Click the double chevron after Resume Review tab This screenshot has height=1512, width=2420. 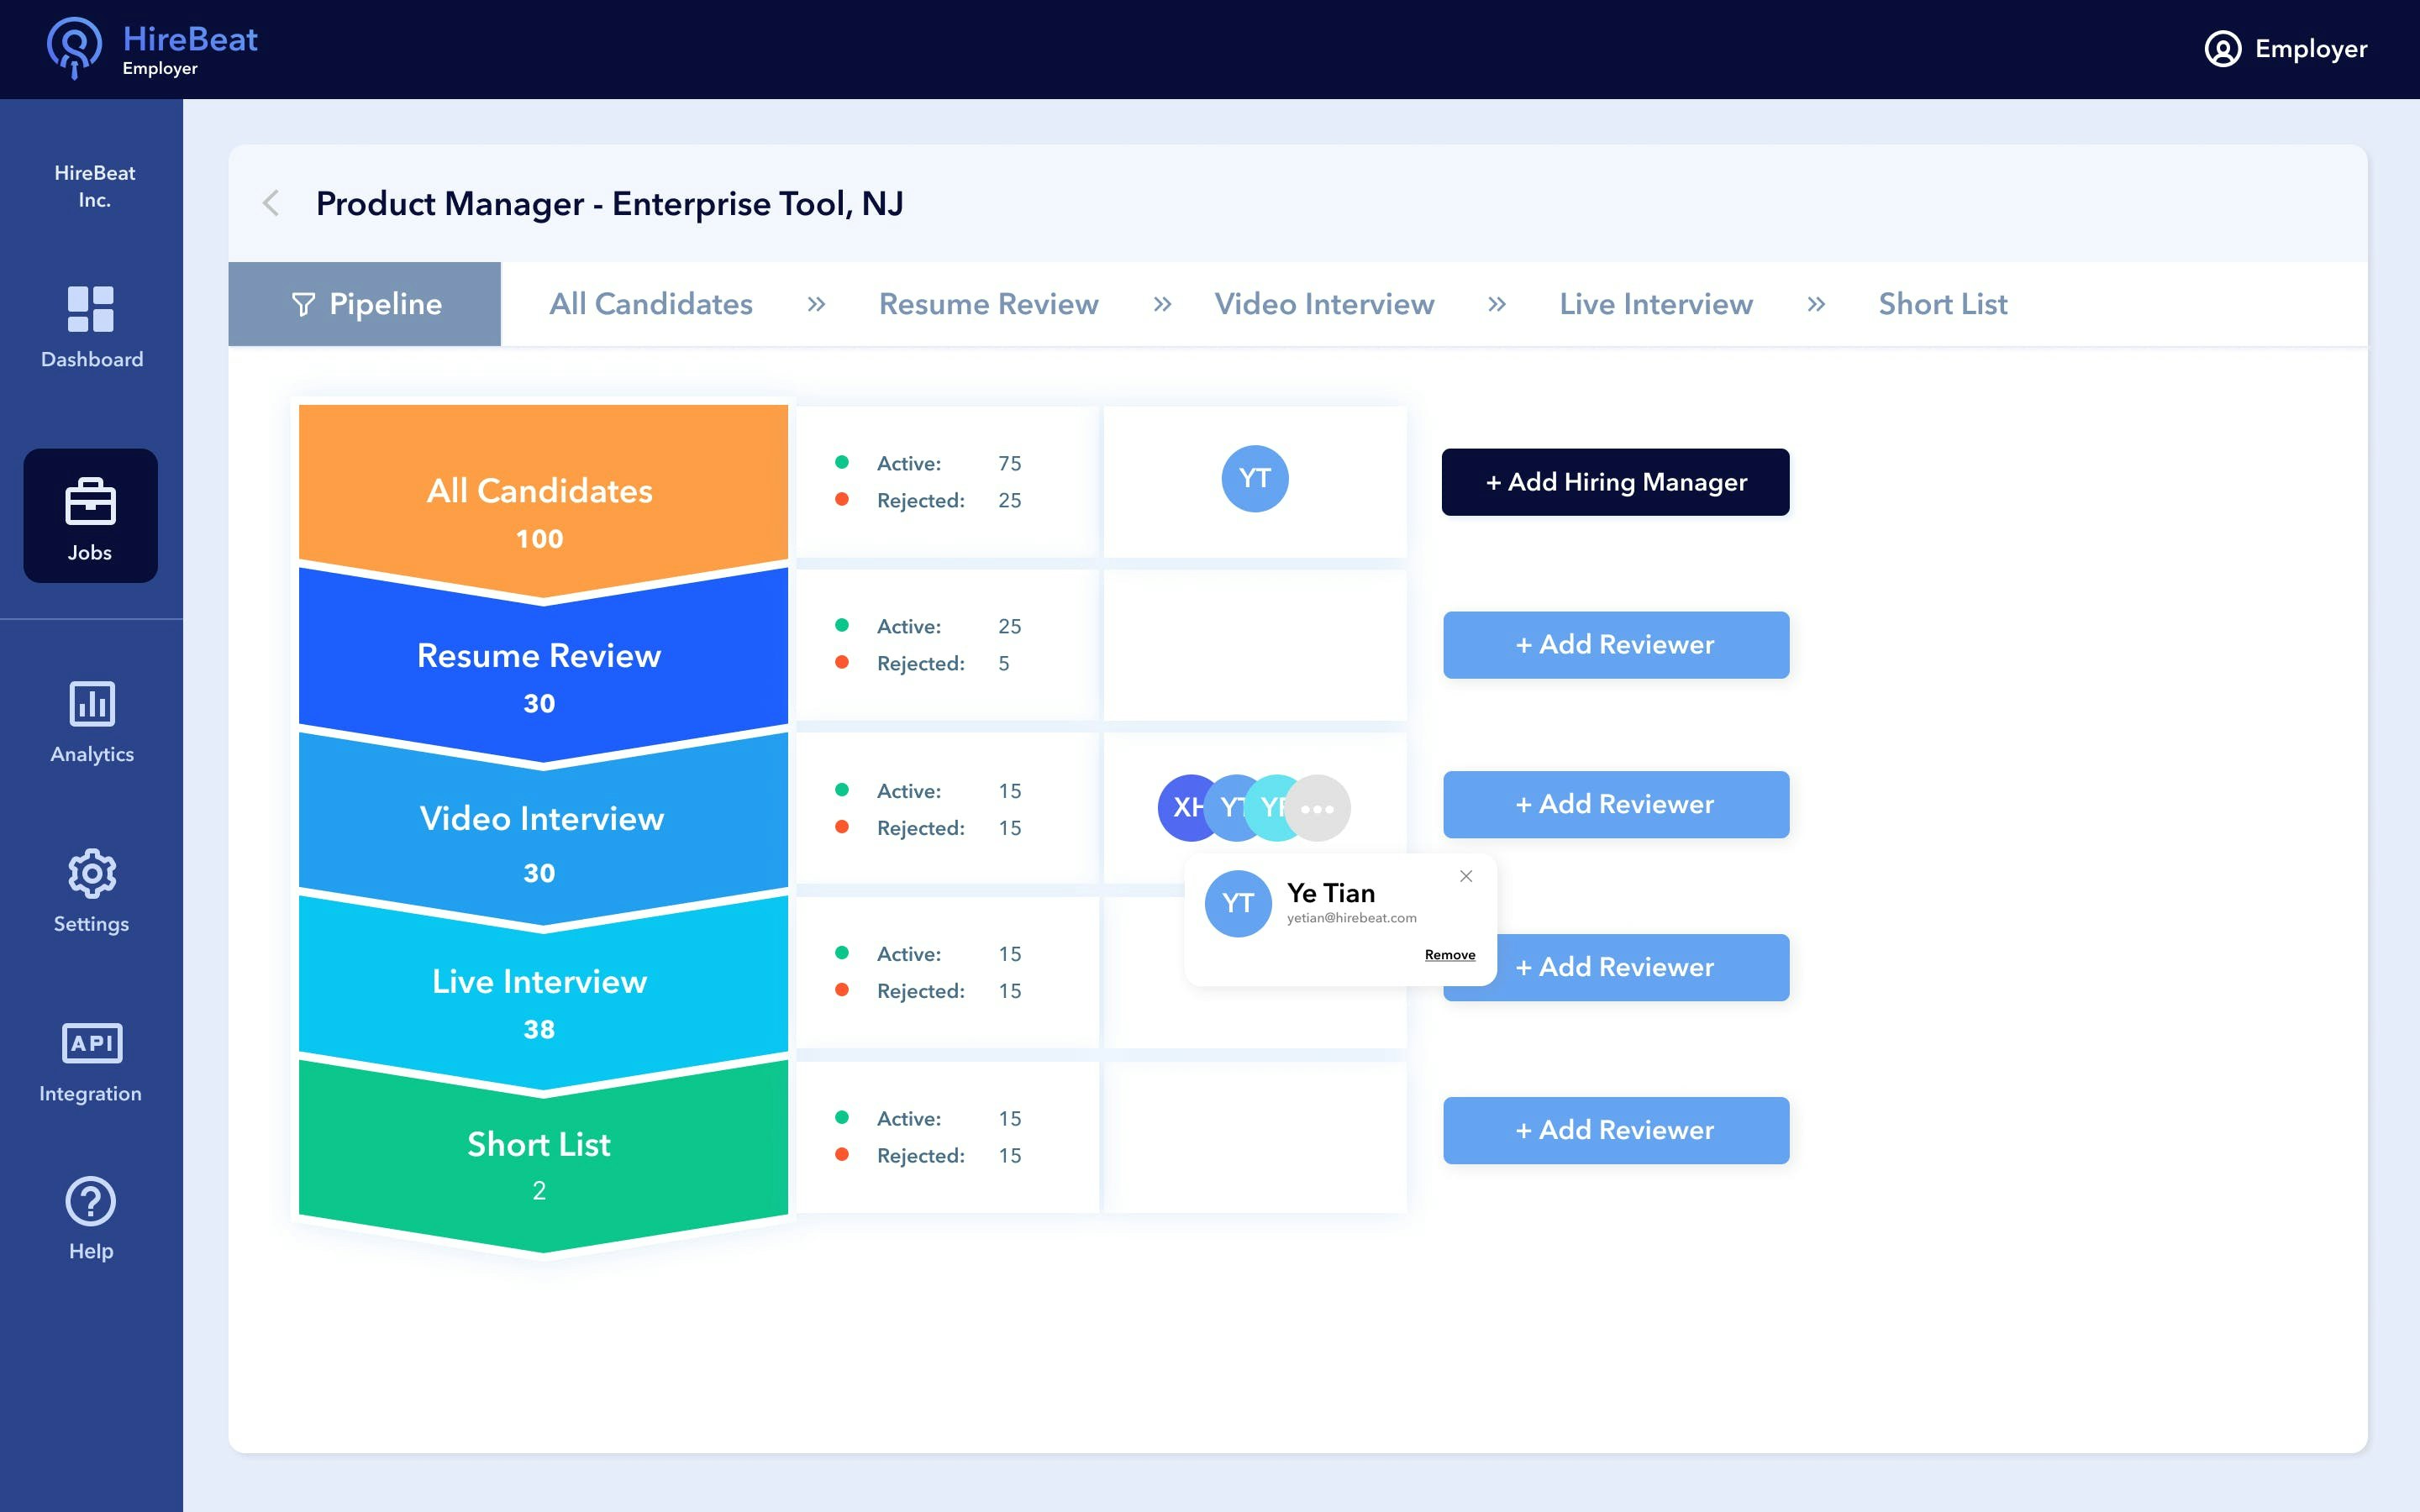pyautogui.click(x=1162, y=304)
